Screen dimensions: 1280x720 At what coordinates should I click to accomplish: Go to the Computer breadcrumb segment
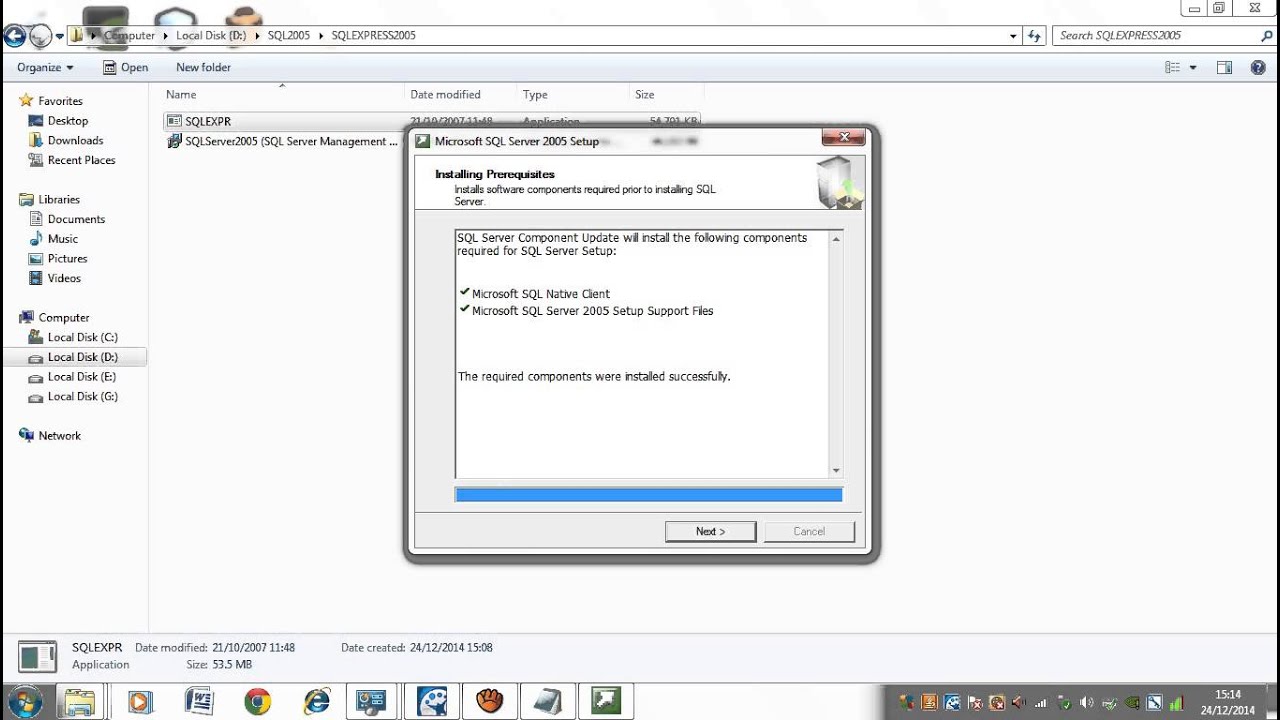click(x=130, y=35)
